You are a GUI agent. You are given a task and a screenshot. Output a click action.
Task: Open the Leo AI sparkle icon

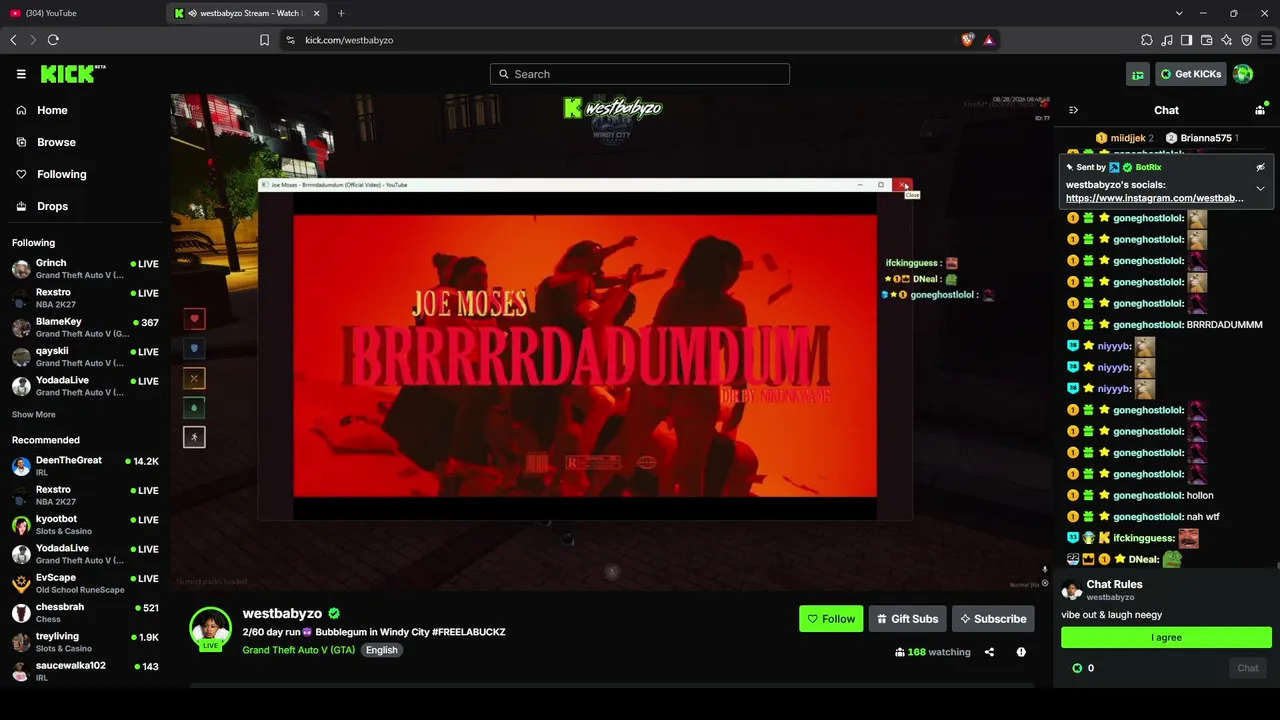click(x=1227, y=40)
